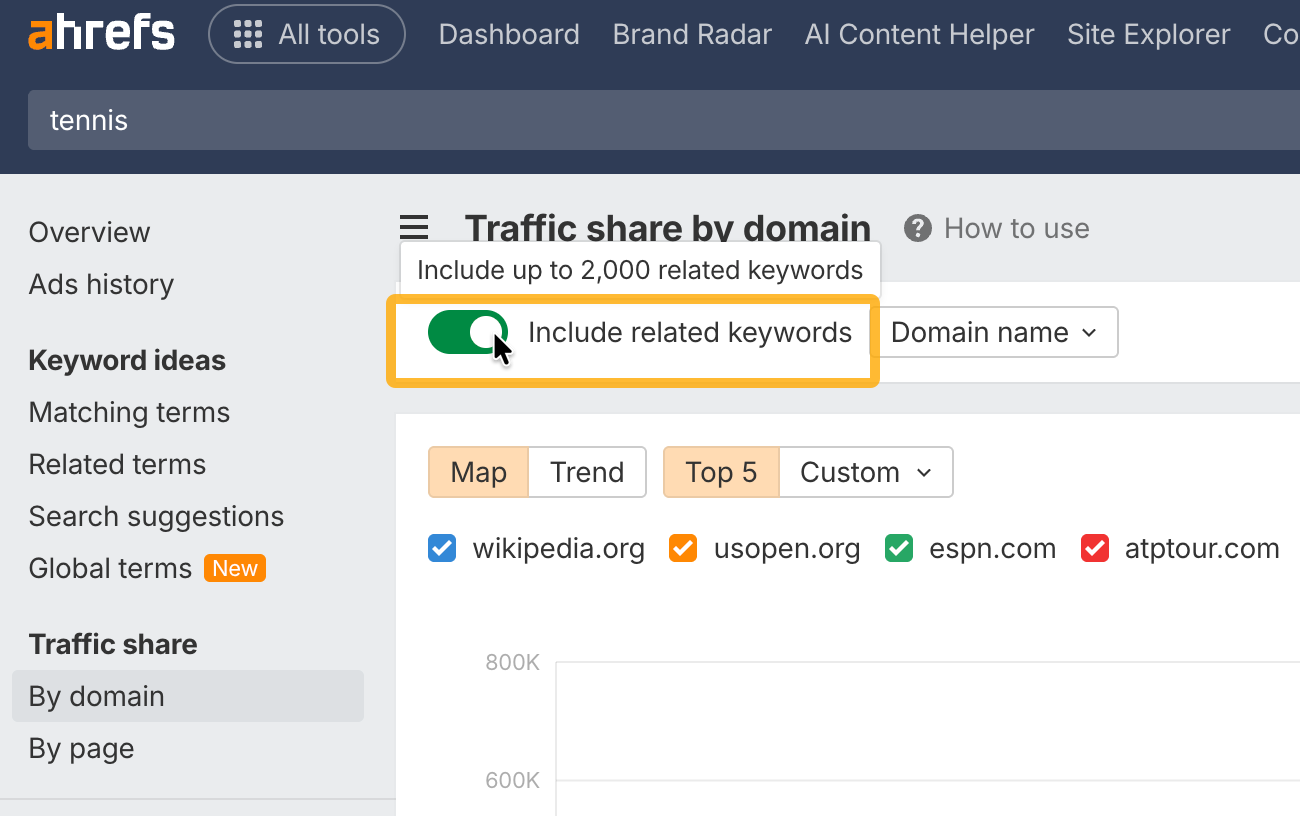Click the New badge beside Global terms
The image size is (1300, 816).
pyautogui.click(x=235, y=568)
